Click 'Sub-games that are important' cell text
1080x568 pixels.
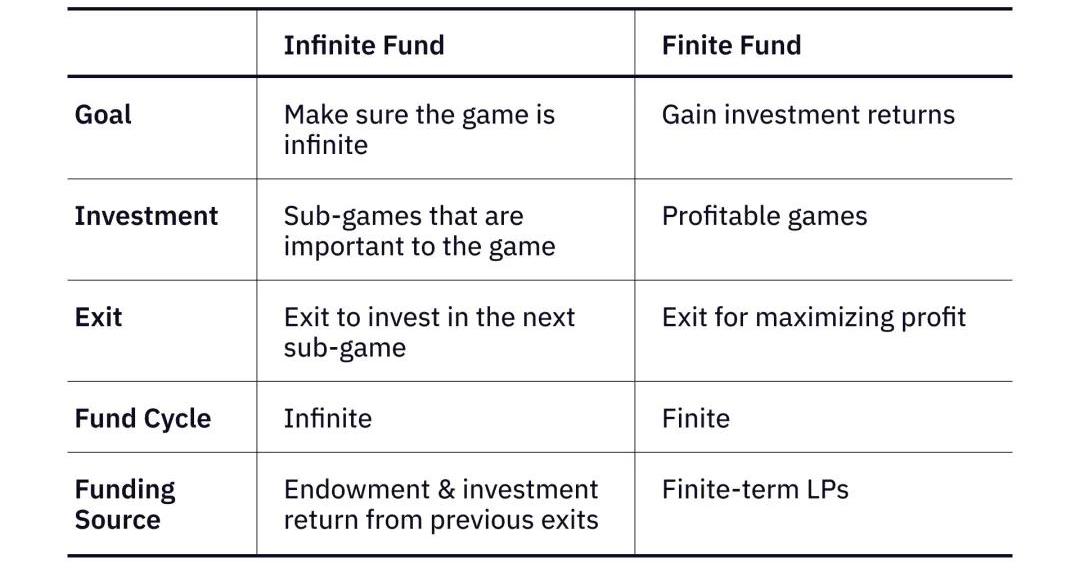[419, 231]
